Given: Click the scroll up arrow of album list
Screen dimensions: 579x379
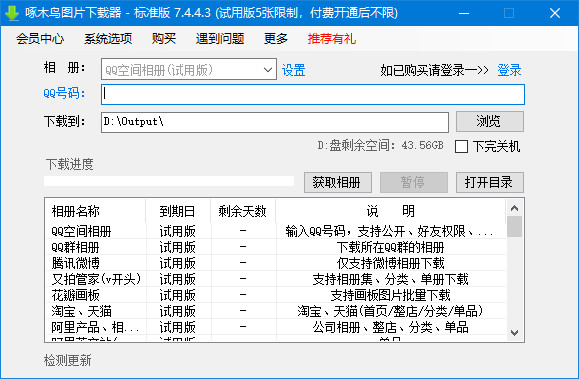Looking at the screenshot, I should tap(514, 208).
